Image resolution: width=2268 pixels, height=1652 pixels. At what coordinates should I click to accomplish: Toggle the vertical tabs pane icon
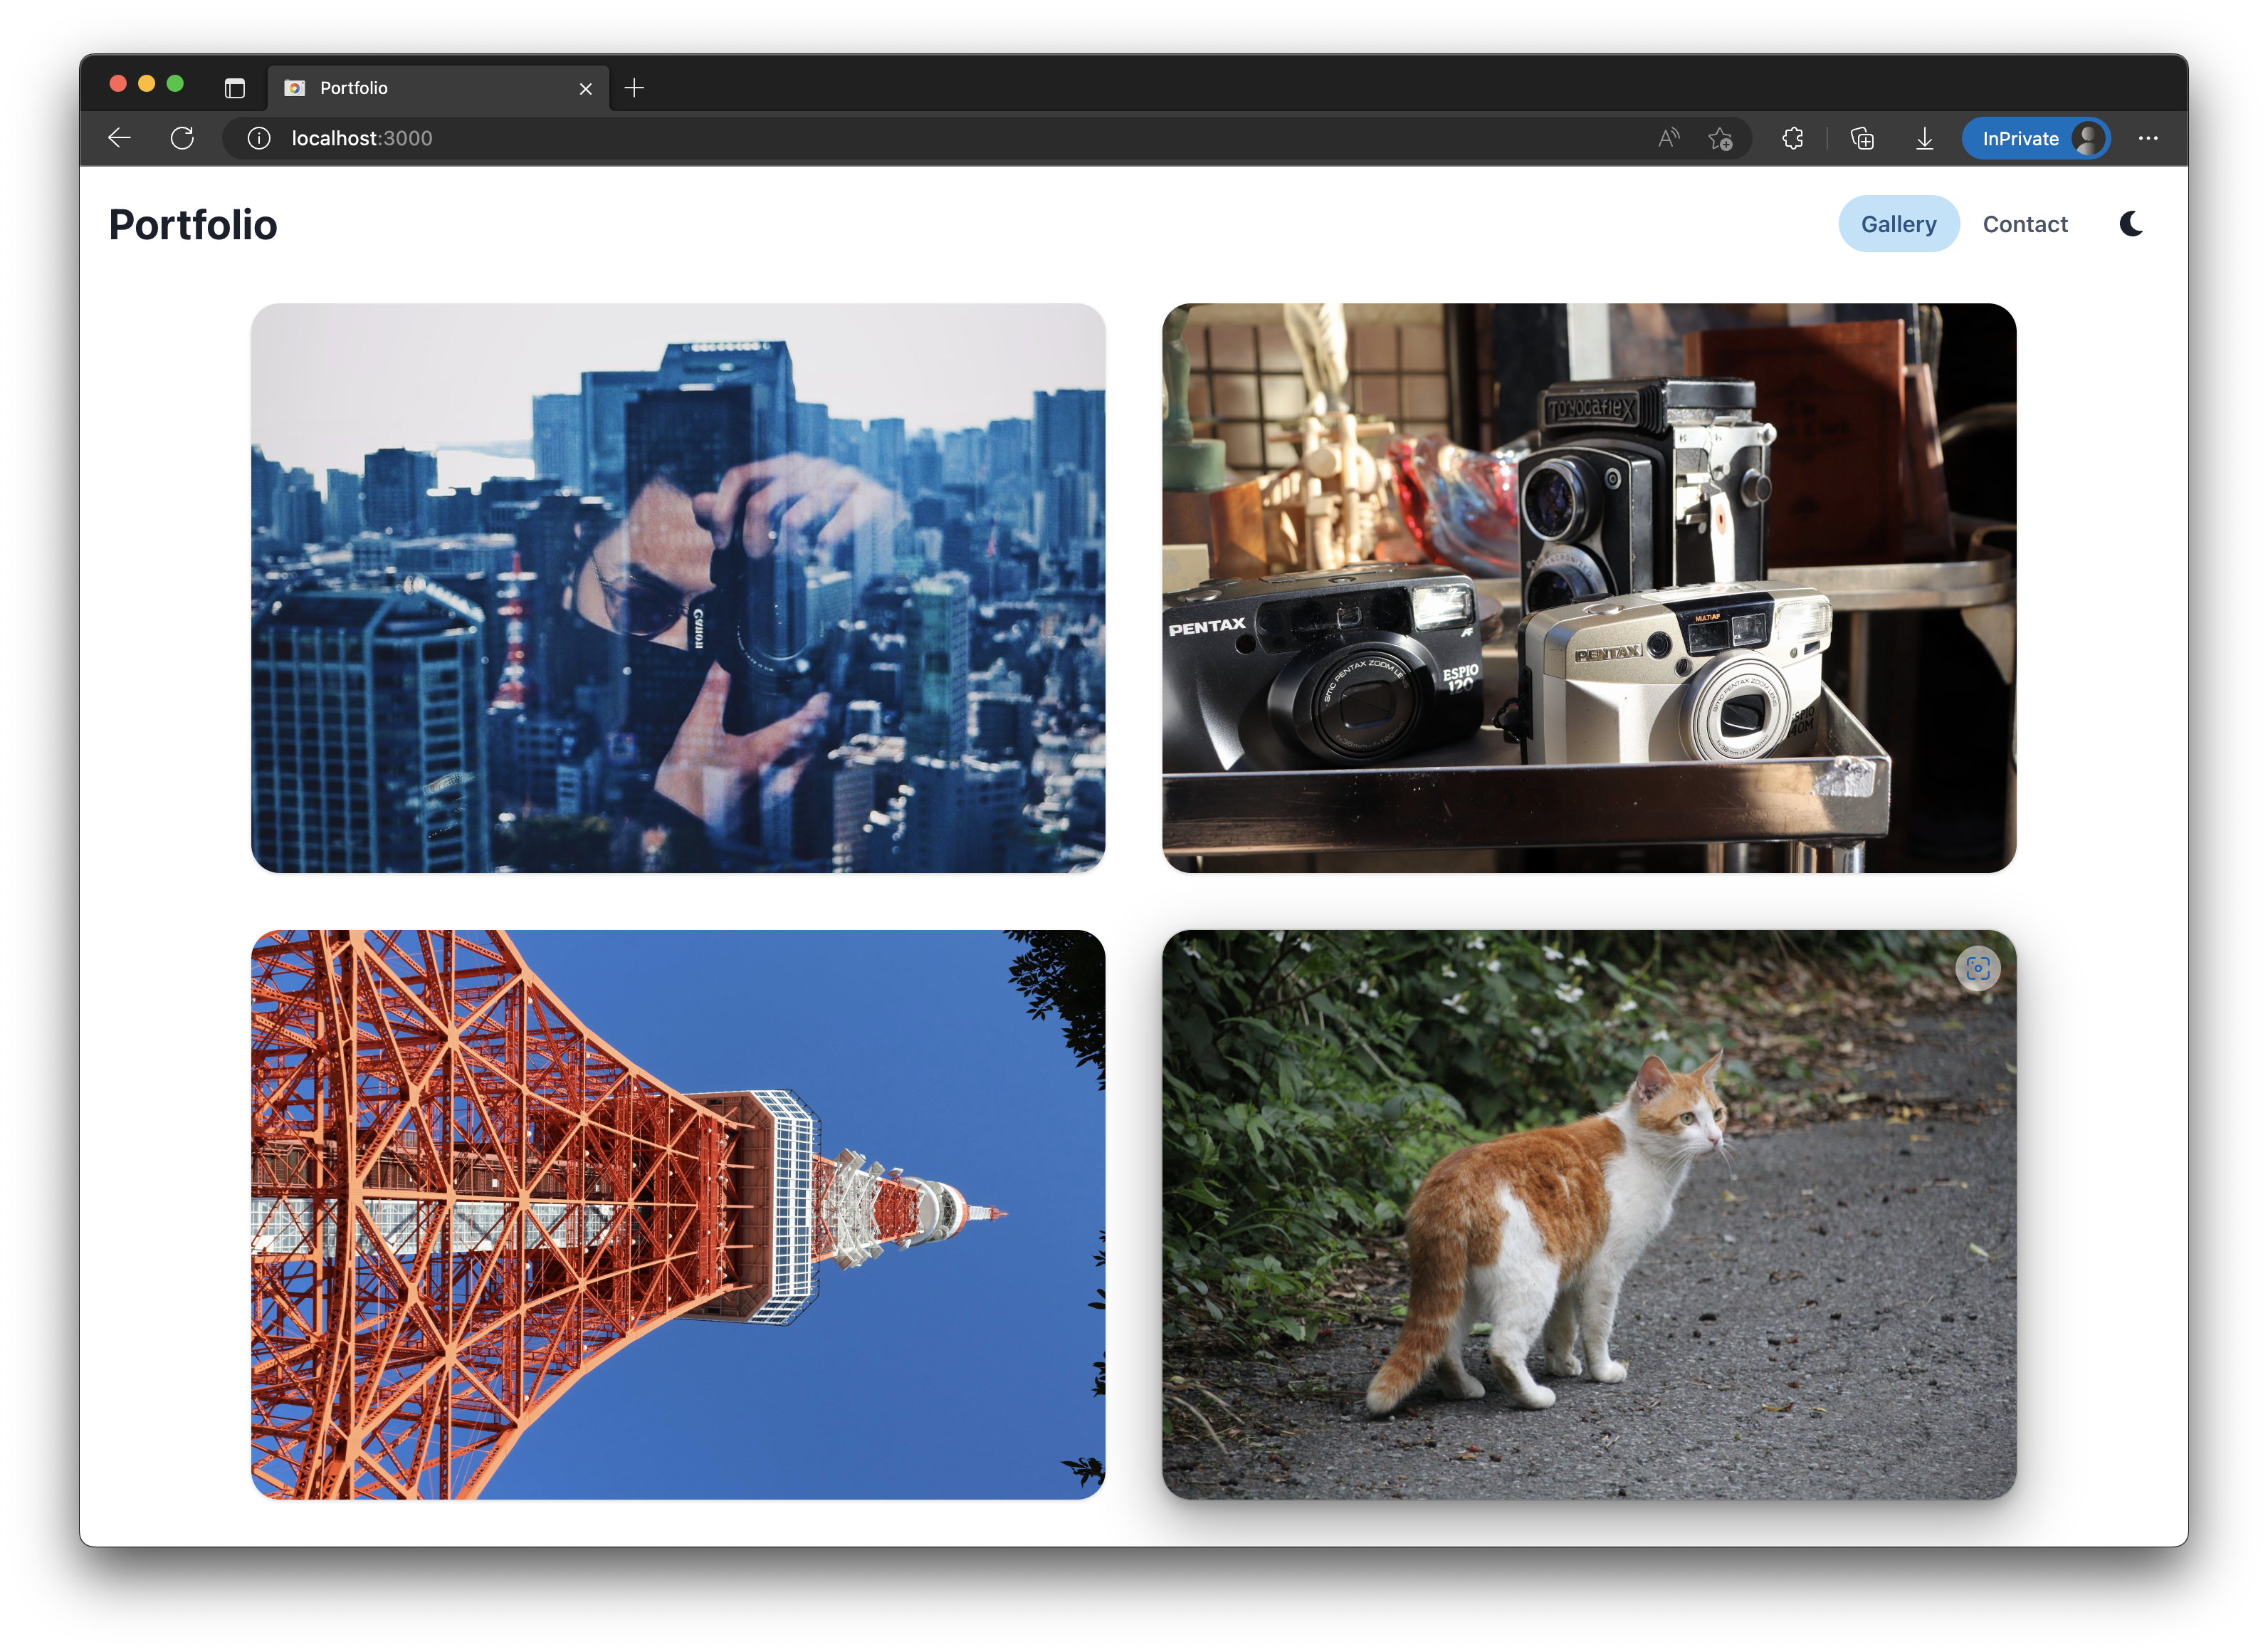point(235,88)
